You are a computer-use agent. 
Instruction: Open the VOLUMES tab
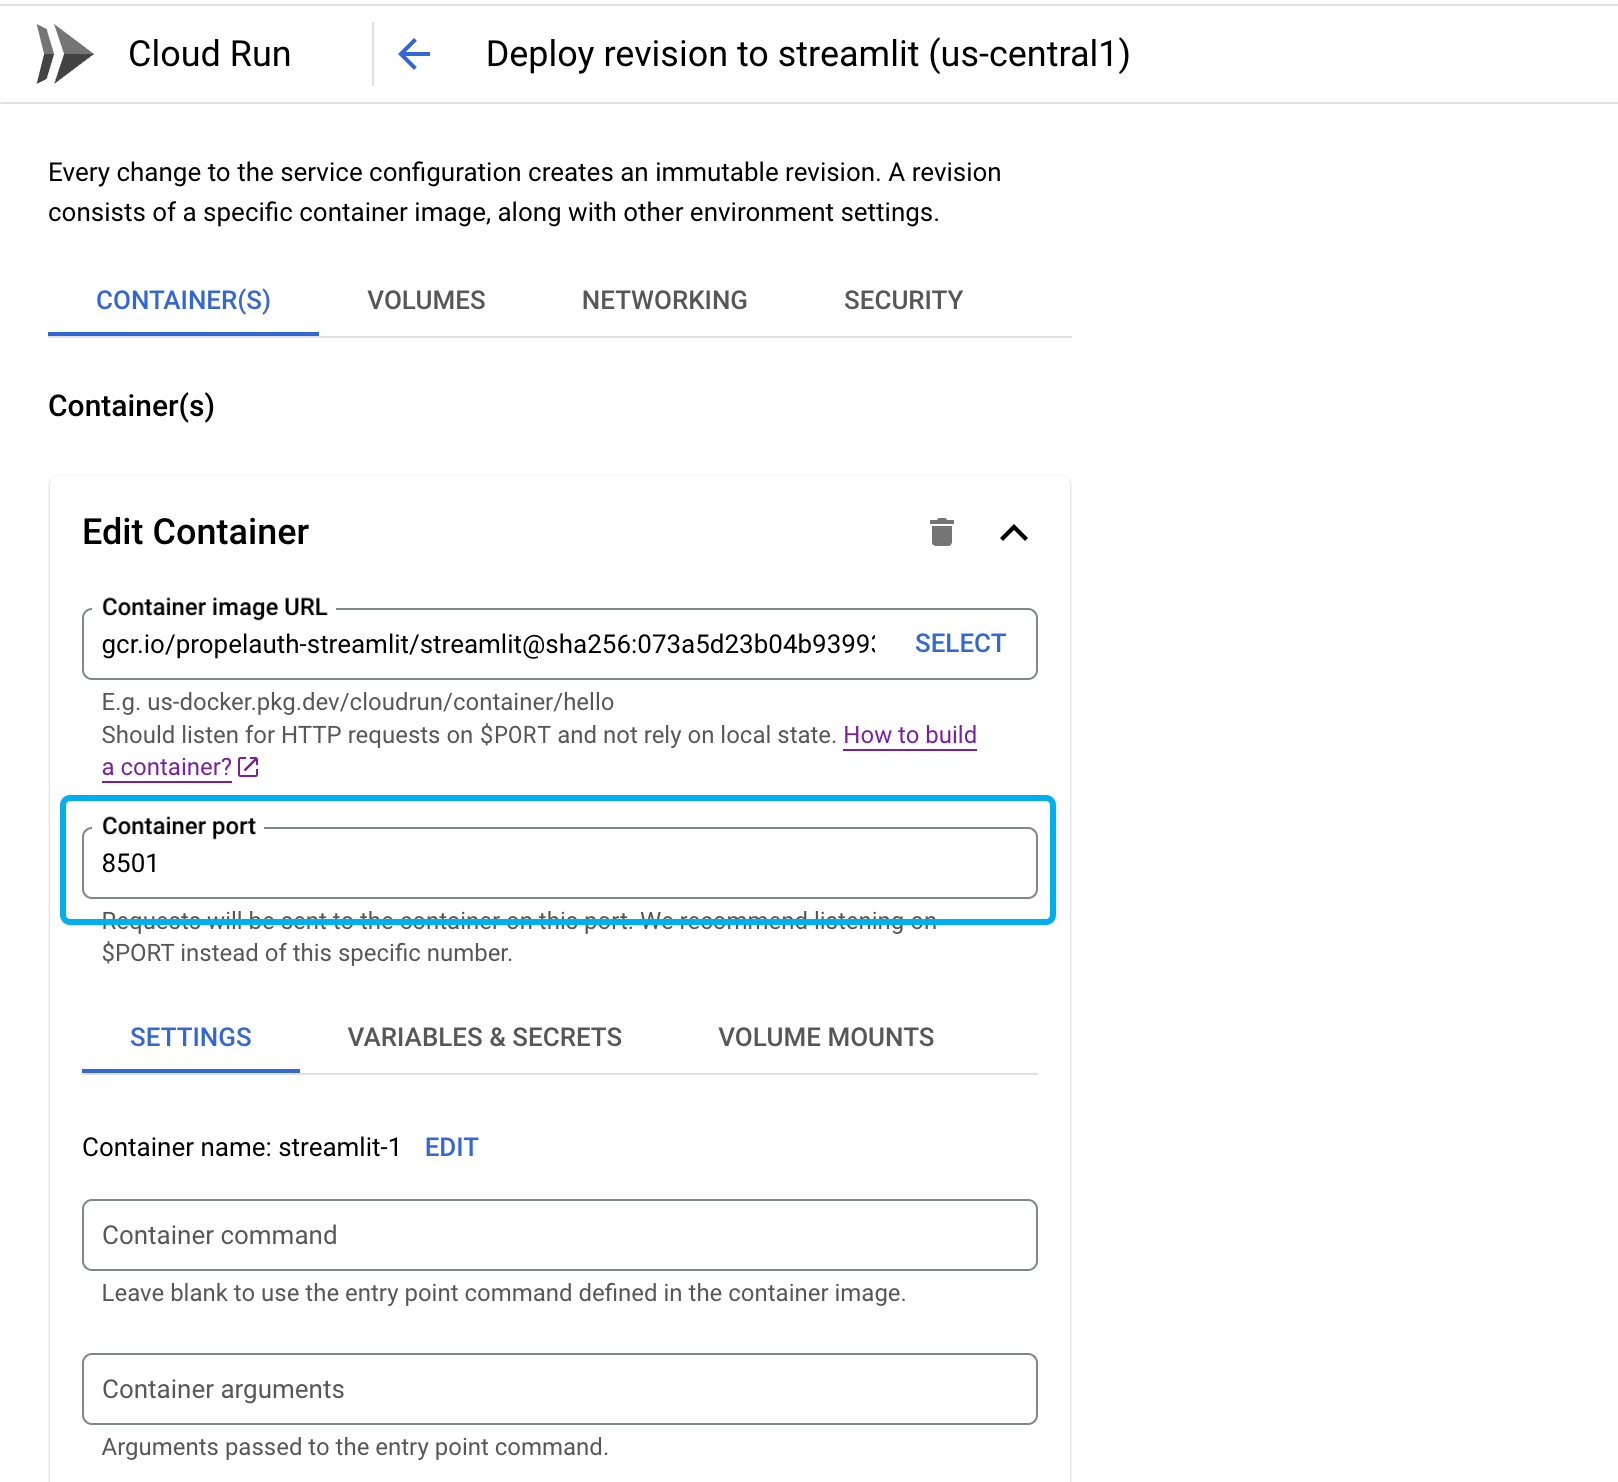point(426,300)
